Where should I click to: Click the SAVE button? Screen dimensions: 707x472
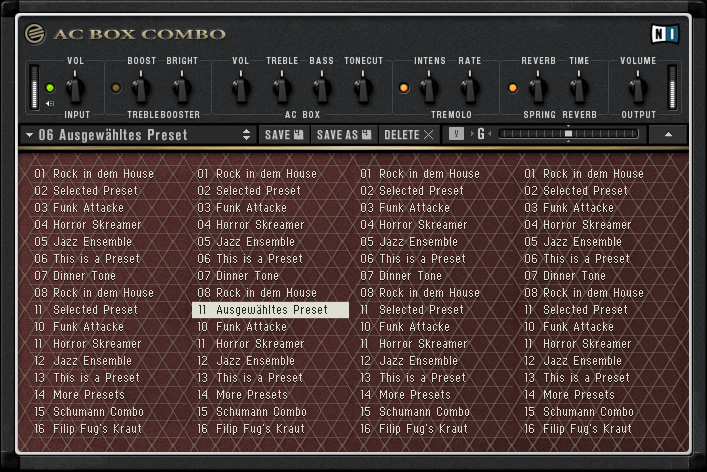tap(284, 135)
